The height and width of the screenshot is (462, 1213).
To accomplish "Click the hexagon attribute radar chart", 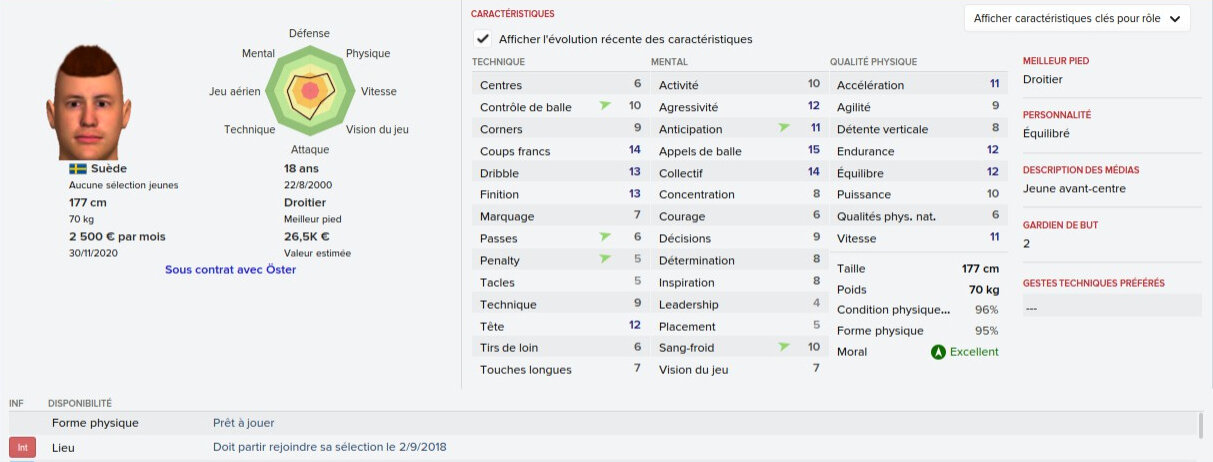I will pos(309,91).
